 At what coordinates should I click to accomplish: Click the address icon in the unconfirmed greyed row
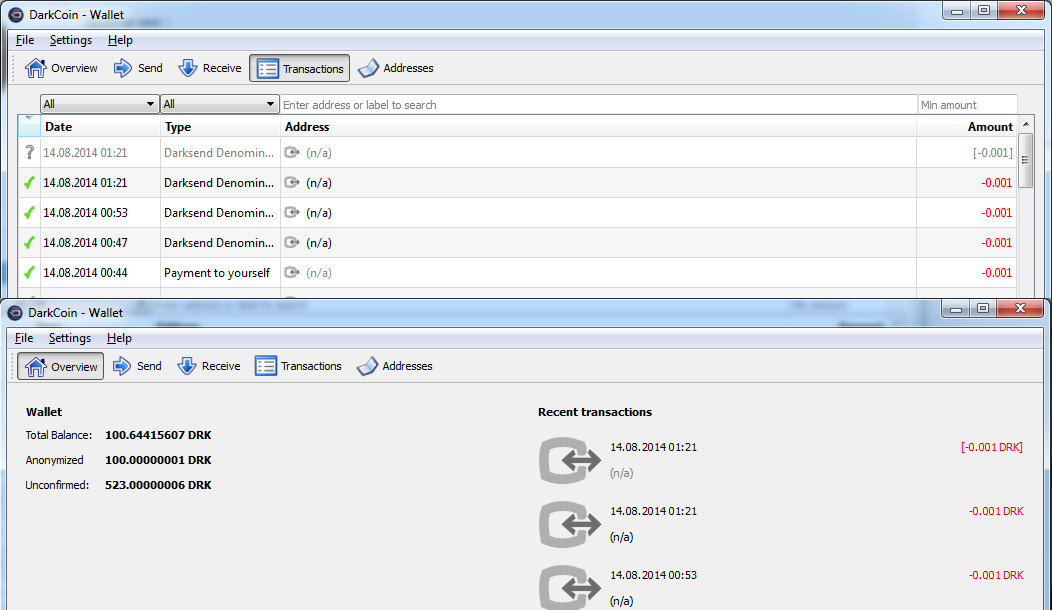point(292,152)
